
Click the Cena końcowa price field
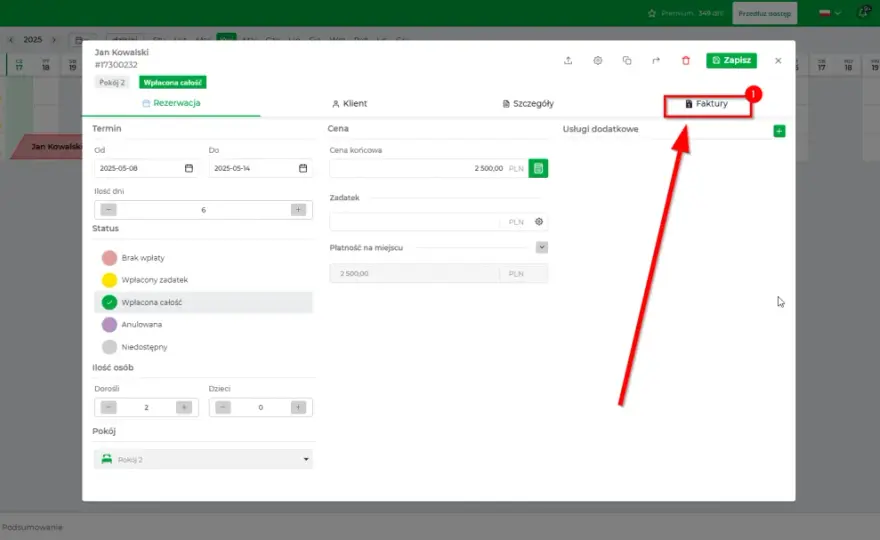coord(428,168)
